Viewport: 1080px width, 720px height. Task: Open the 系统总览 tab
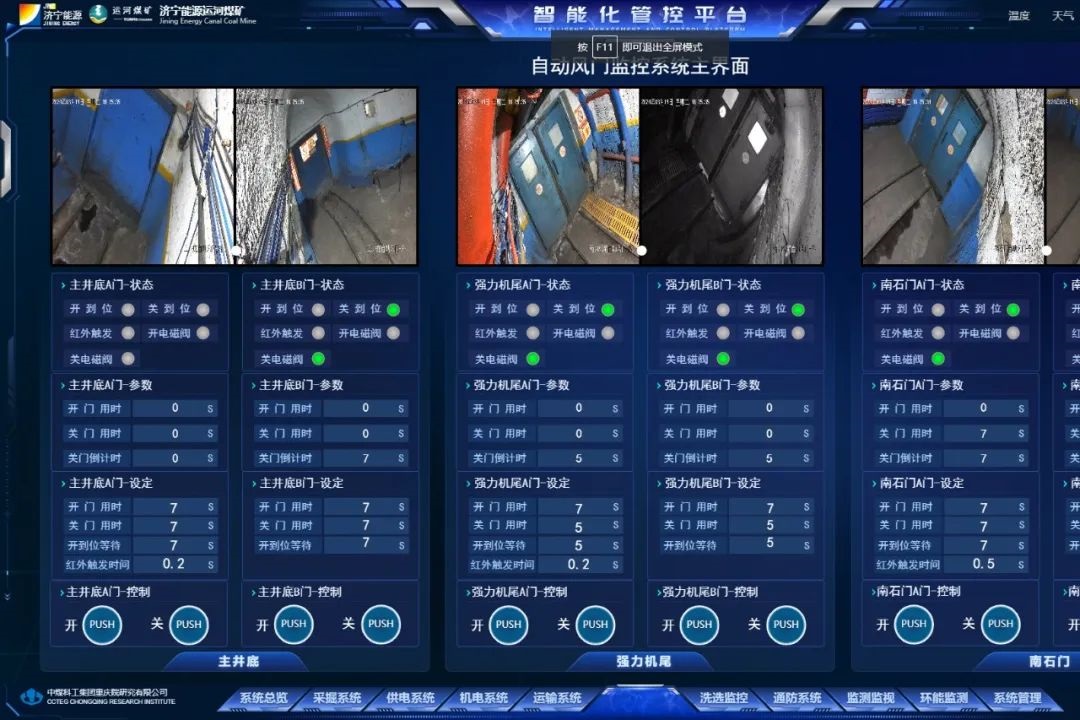tap(264, 698)
